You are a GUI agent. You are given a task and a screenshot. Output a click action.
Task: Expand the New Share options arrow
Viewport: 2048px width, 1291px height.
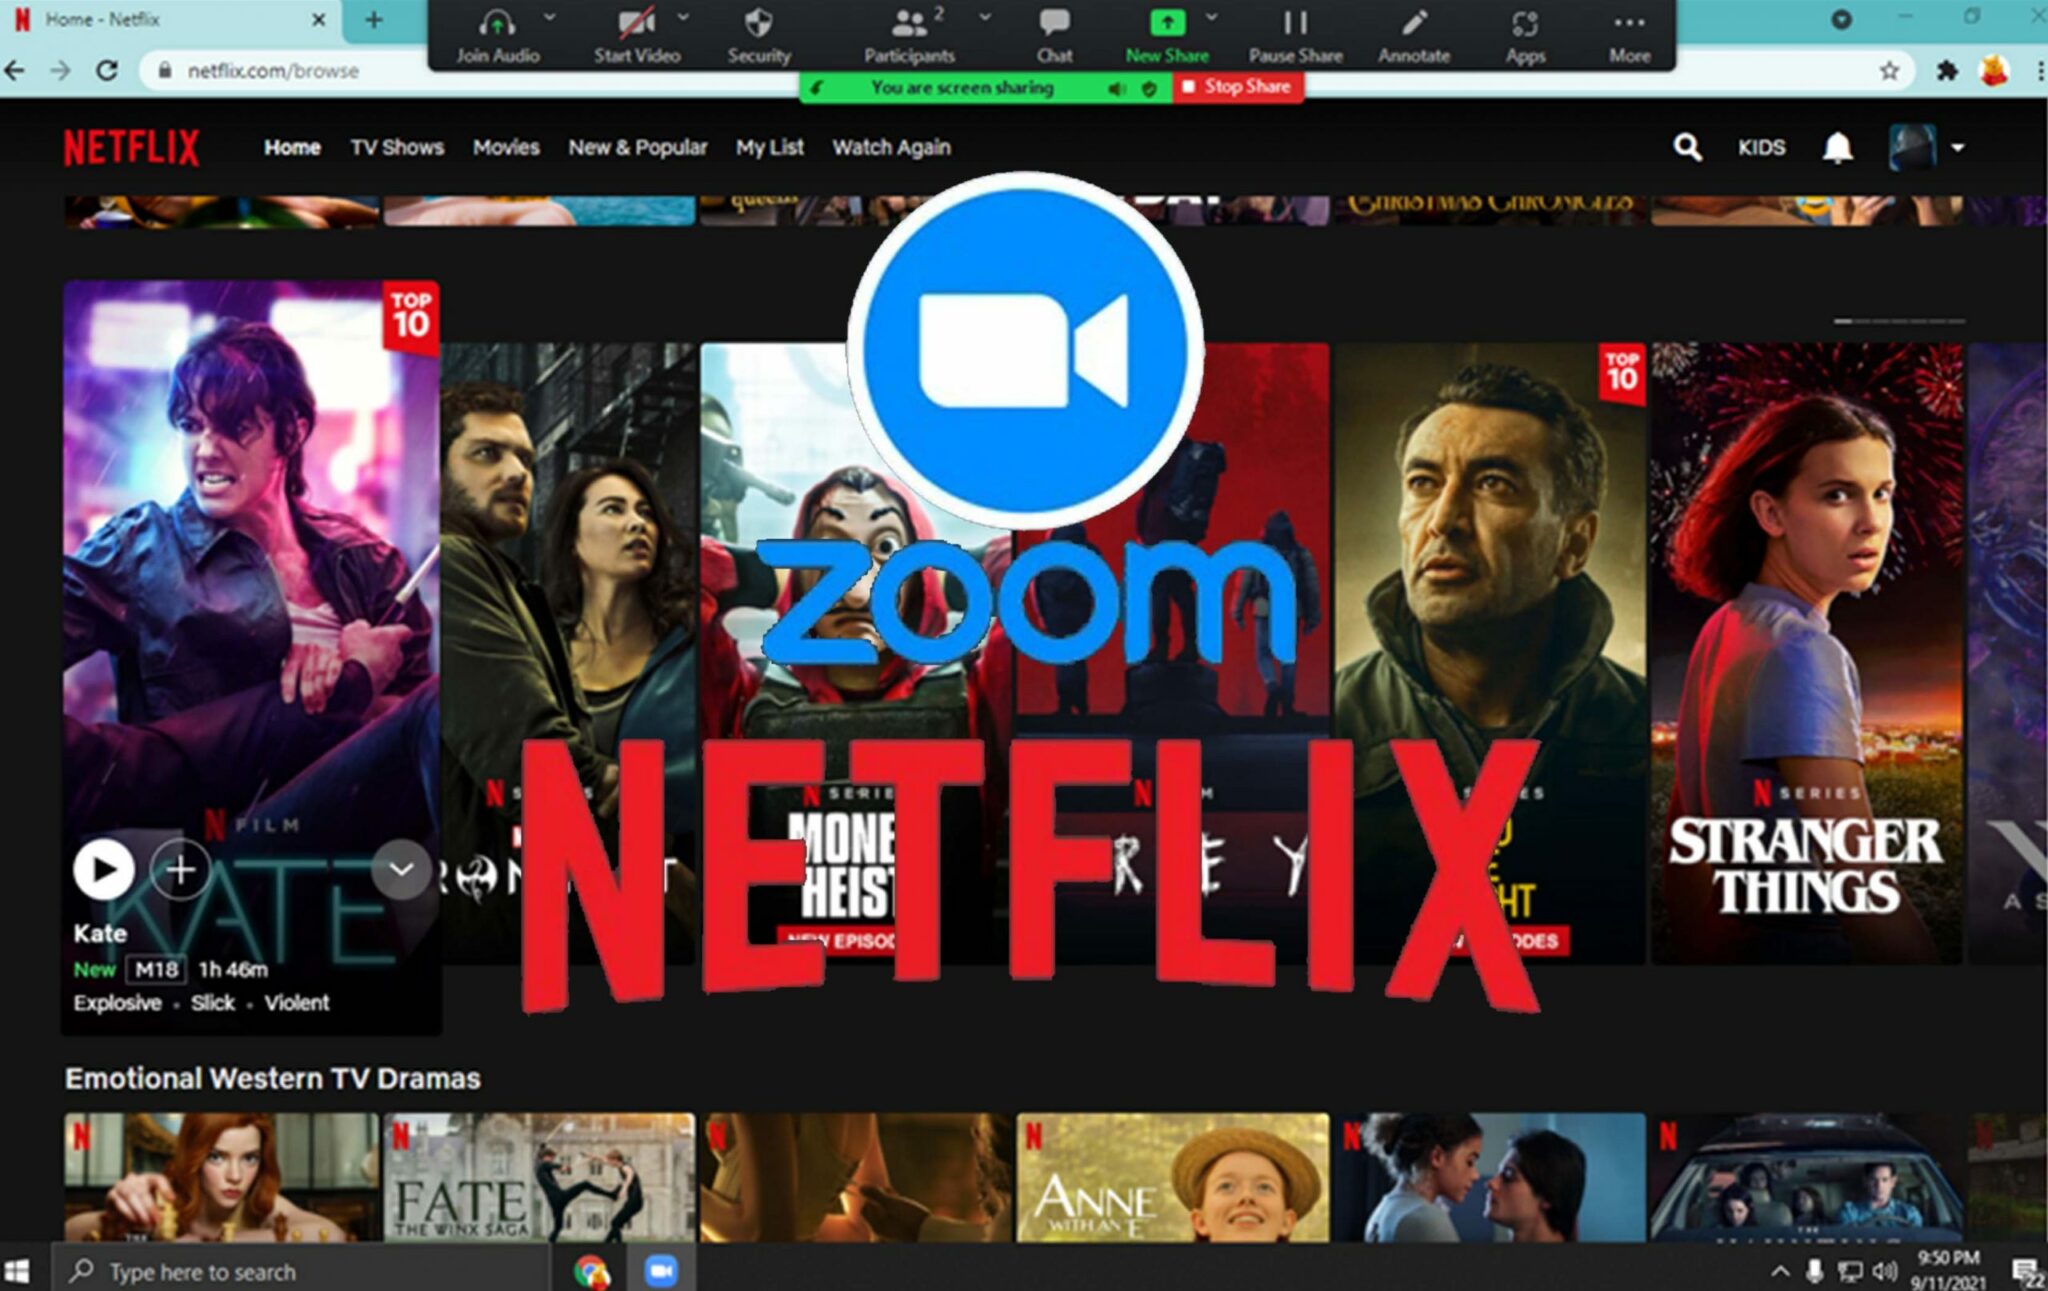pos(1212,17)
